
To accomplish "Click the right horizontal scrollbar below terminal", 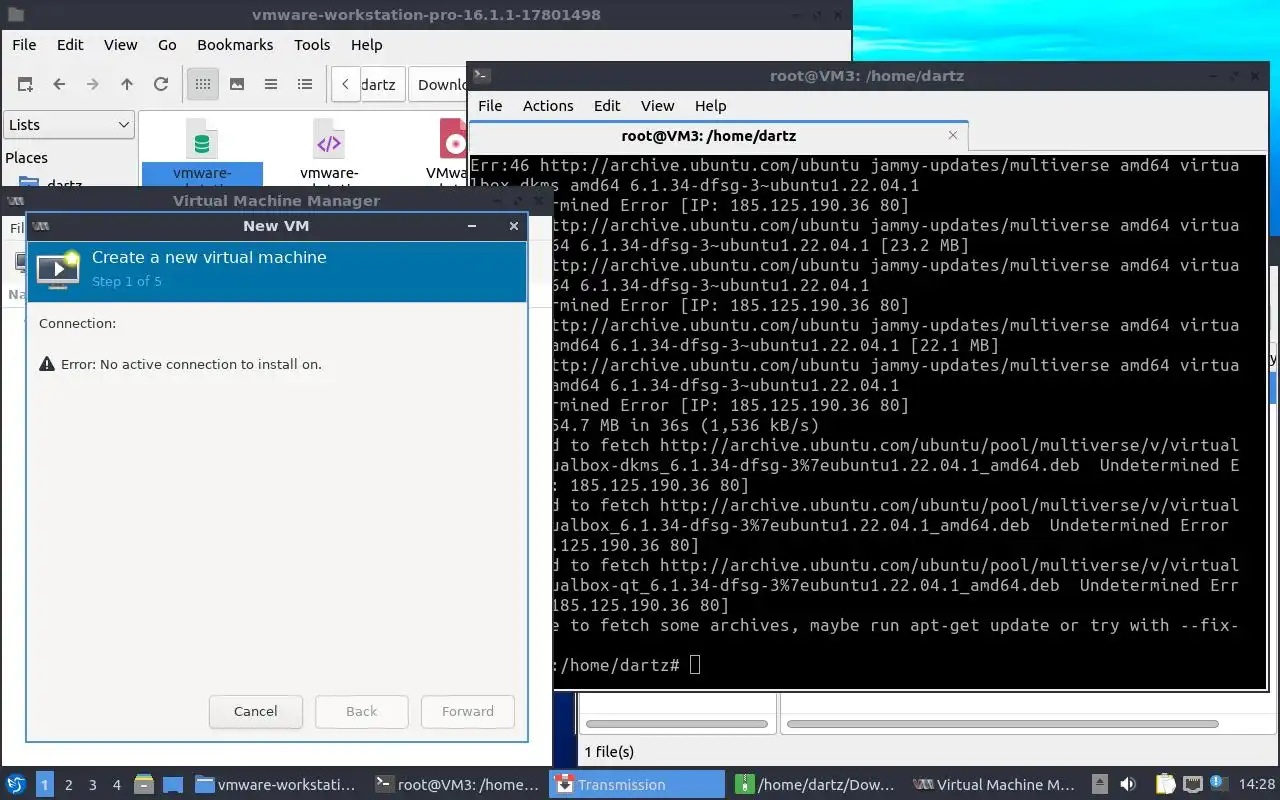I will (1004, 723).
